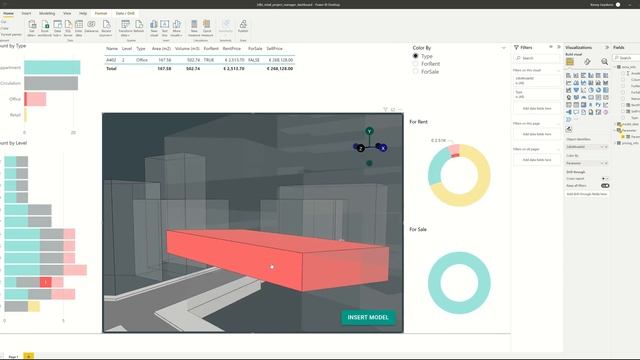This screenshot has height=360, width=640.
Task: Create a Quick measure
Action: (x=207, y=28)
